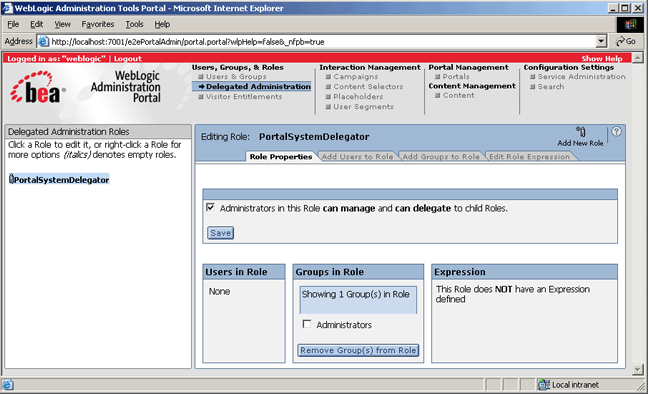Viewport: 648px width, 394px height.
Task: Open the help question mark icon
Action: click(616, 131)
